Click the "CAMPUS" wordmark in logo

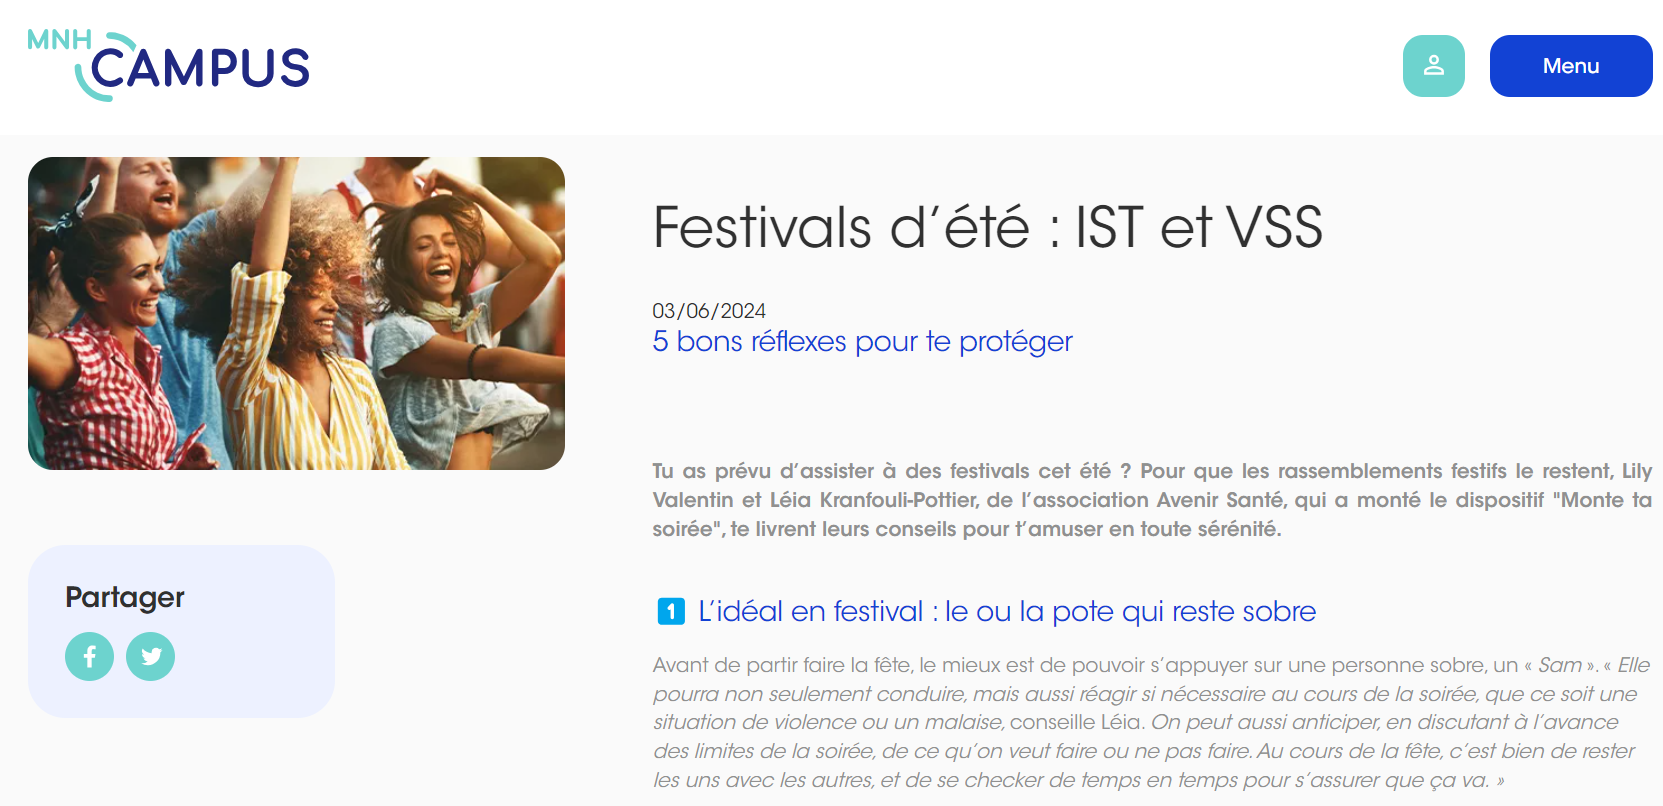pyautogui.click(x=201, y=68)
